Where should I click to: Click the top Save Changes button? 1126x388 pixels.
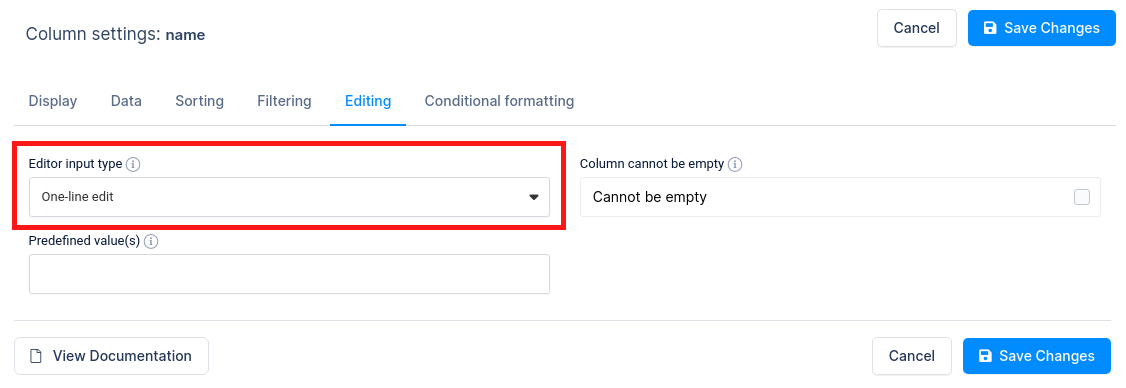(x=1041, y=28)
